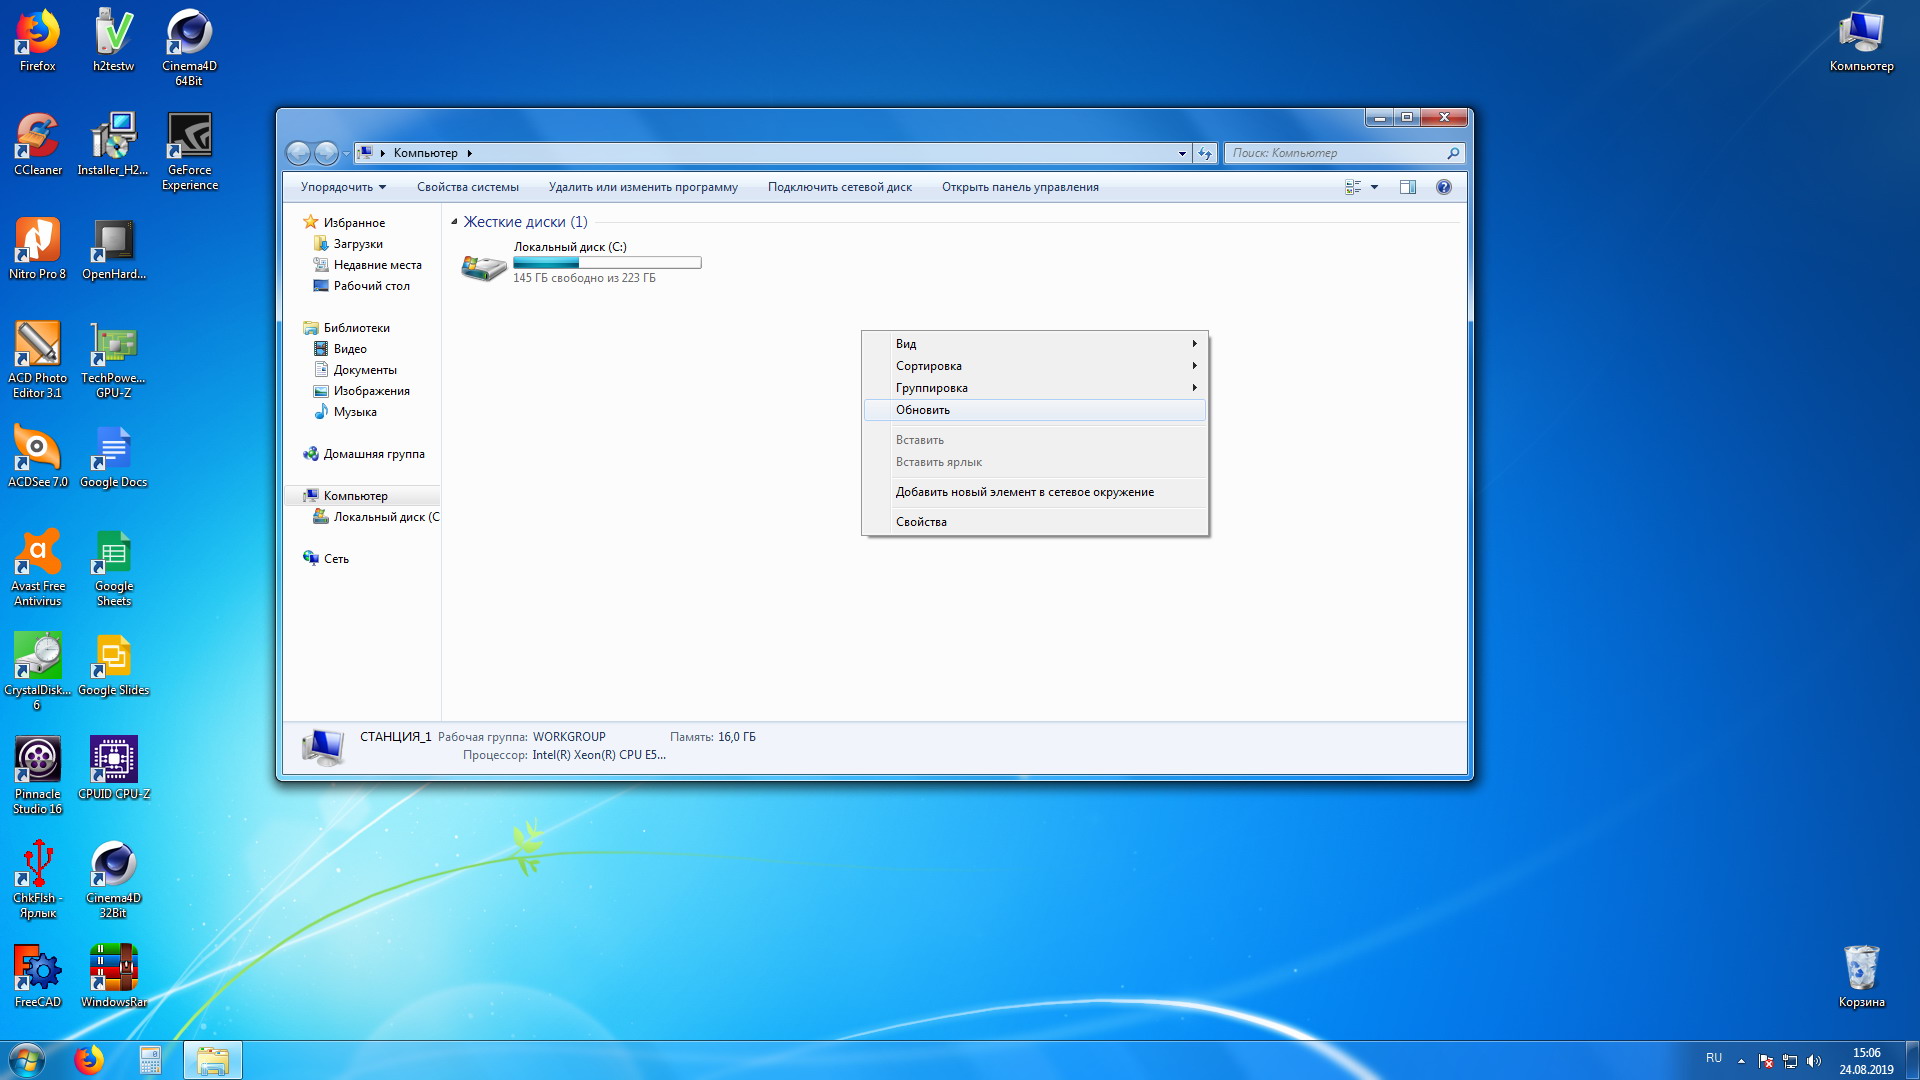Collapse the Жесткие диски group

(x=454, y=222)
